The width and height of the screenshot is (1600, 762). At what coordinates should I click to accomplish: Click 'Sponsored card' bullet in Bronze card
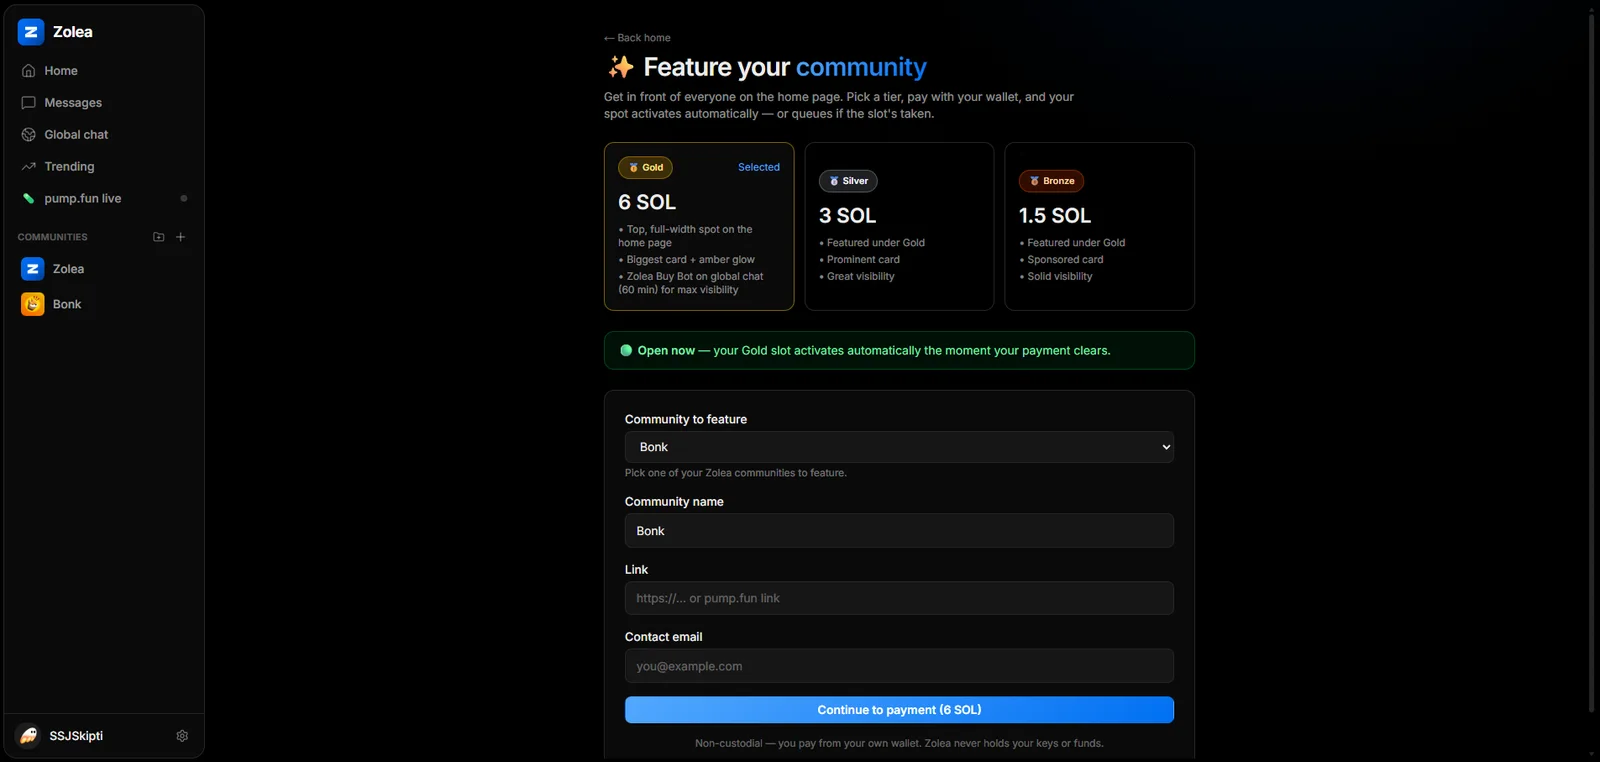click(x=1062, y=259)
